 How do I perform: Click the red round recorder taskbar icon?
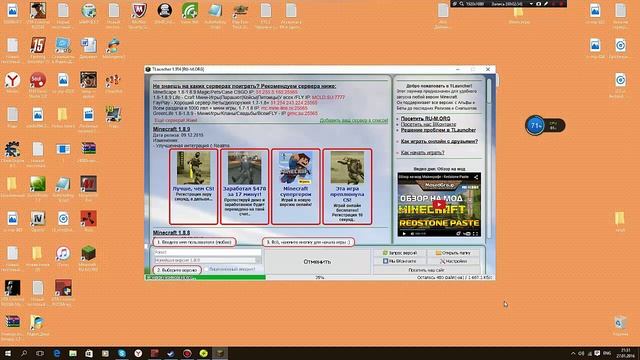(187, 353)
